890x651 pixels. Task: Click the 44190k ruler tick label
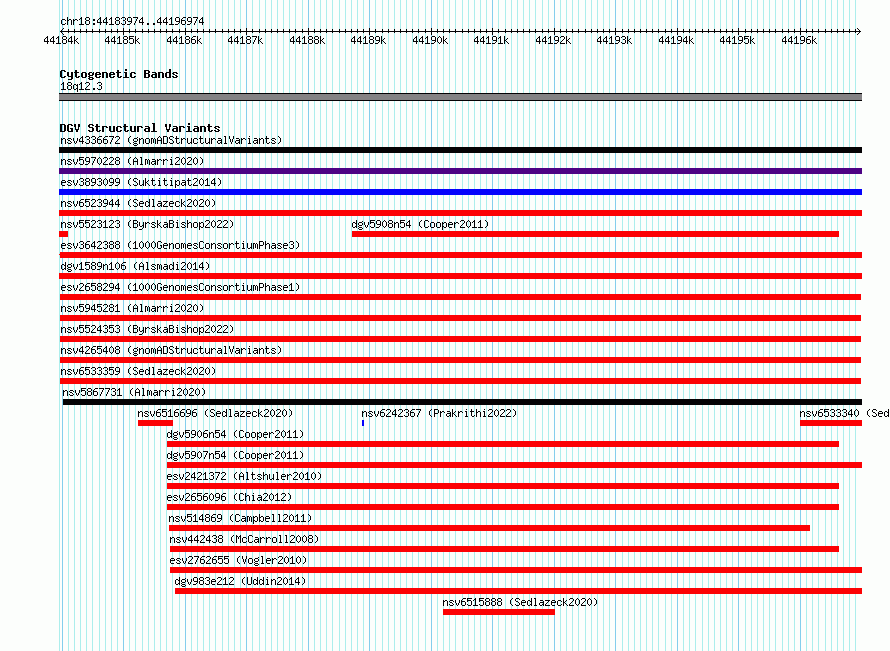tap(430, 40)
